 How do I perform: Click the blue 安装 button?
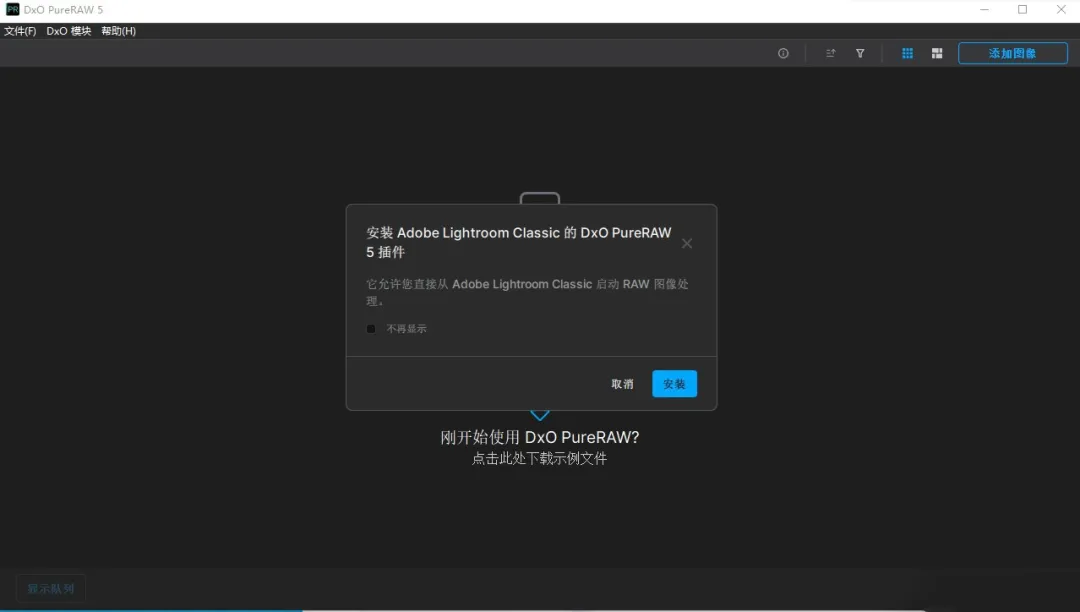[674, 384]
